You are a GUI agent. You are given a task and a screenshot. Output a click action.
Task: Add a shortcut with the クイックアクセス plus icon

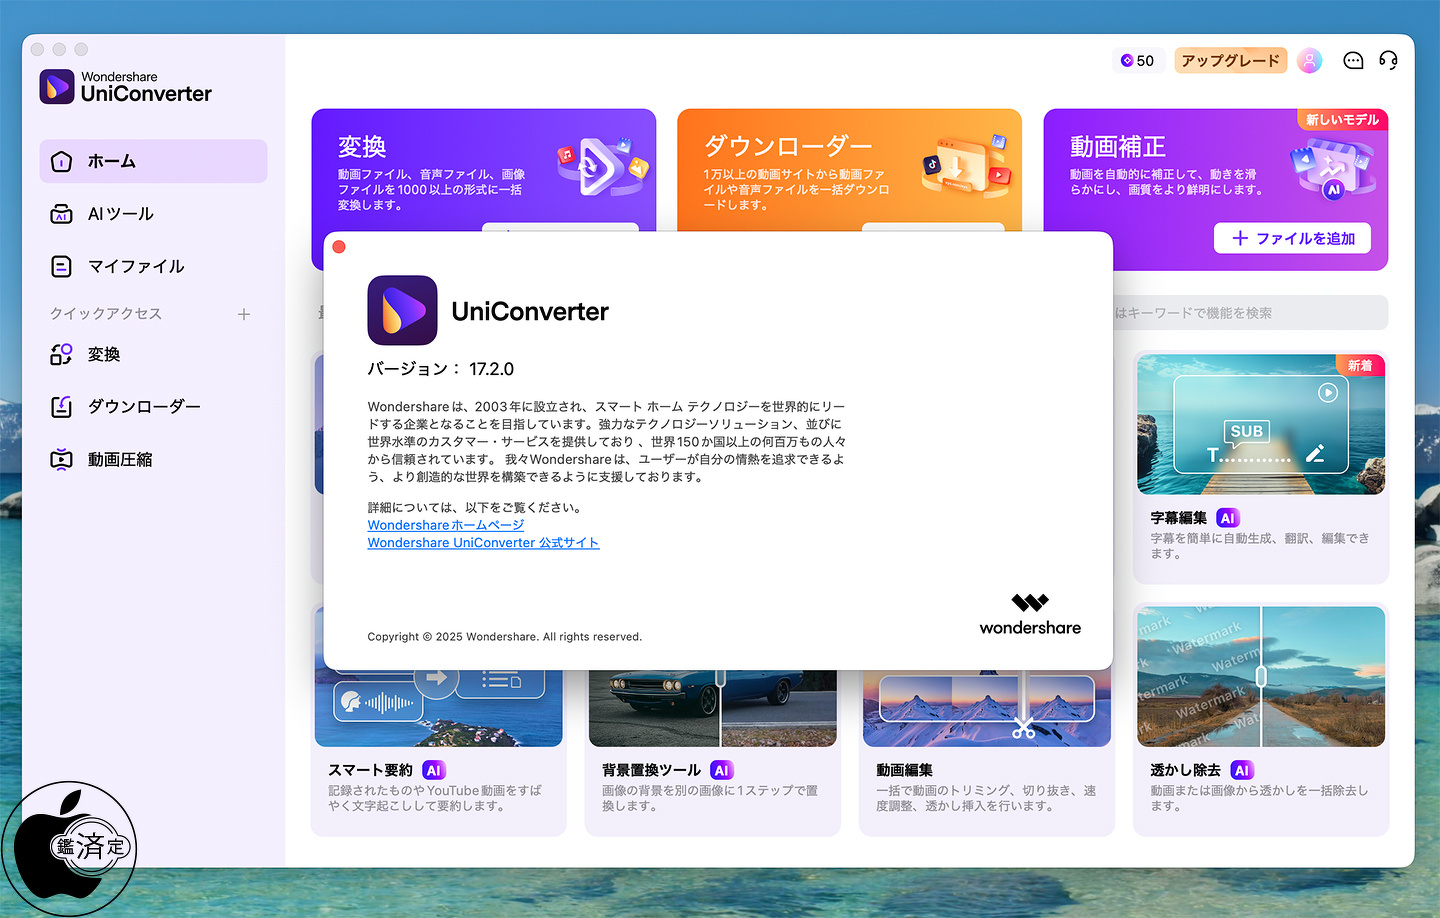(244, 314)
